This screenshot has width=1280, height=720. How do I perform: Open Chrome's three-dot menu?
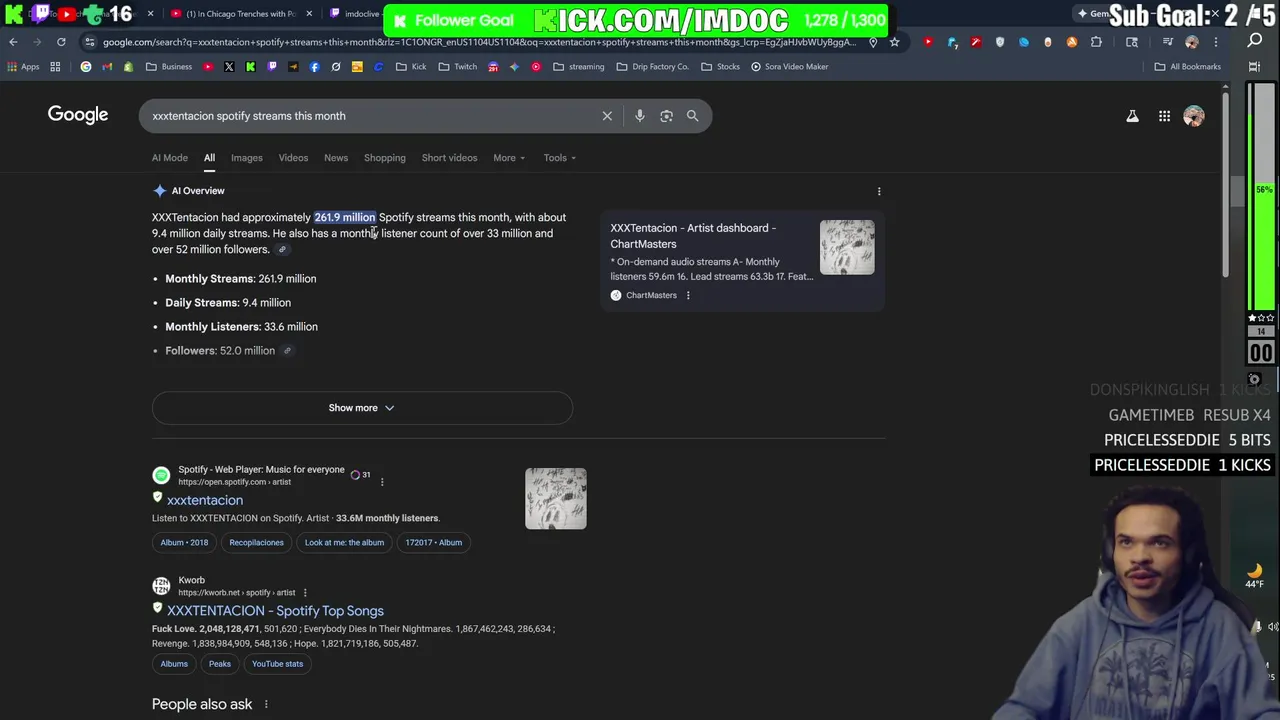[1216, 42]
